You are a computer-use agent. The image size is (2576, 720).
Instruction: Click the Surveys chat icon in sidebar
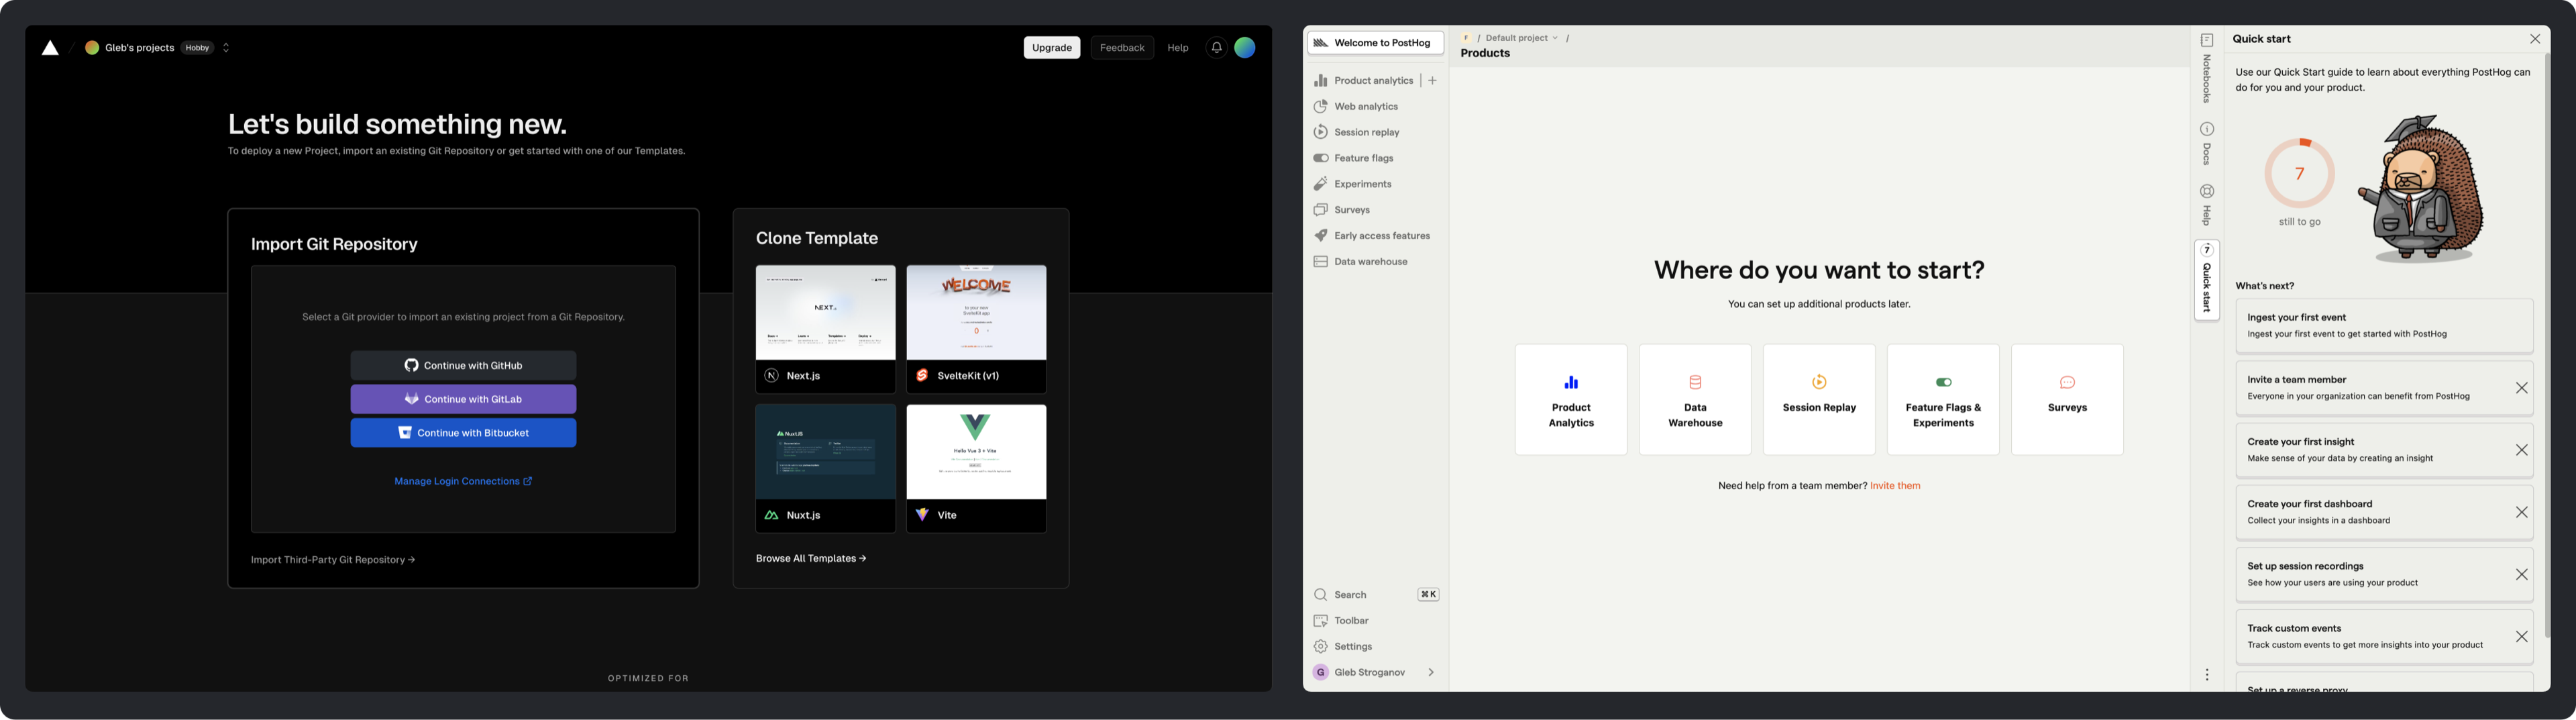(1320, 210)
